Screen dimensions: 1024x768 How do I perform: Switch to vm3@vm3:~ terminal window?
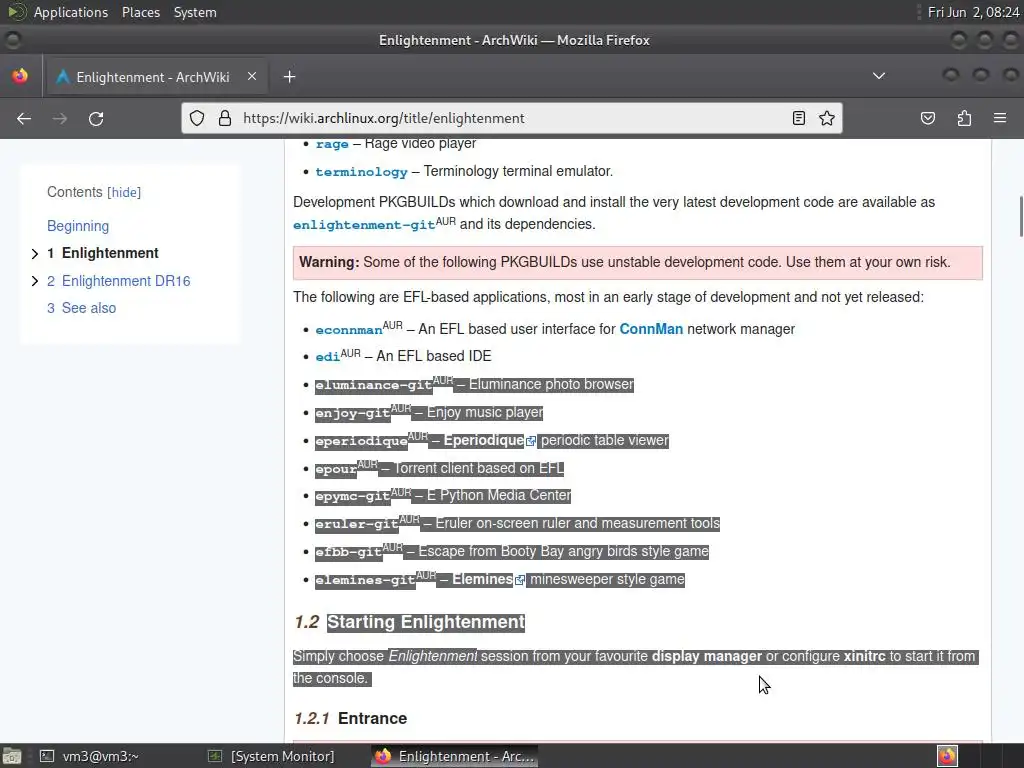point(89,756)
